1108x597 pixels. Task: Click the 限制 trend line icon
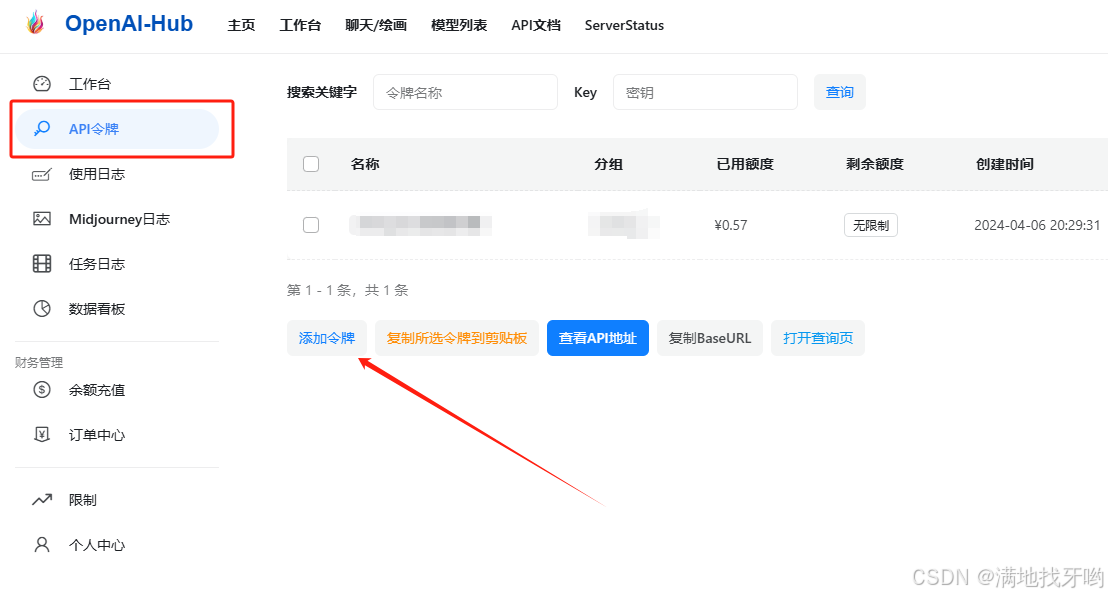[42, 500]
